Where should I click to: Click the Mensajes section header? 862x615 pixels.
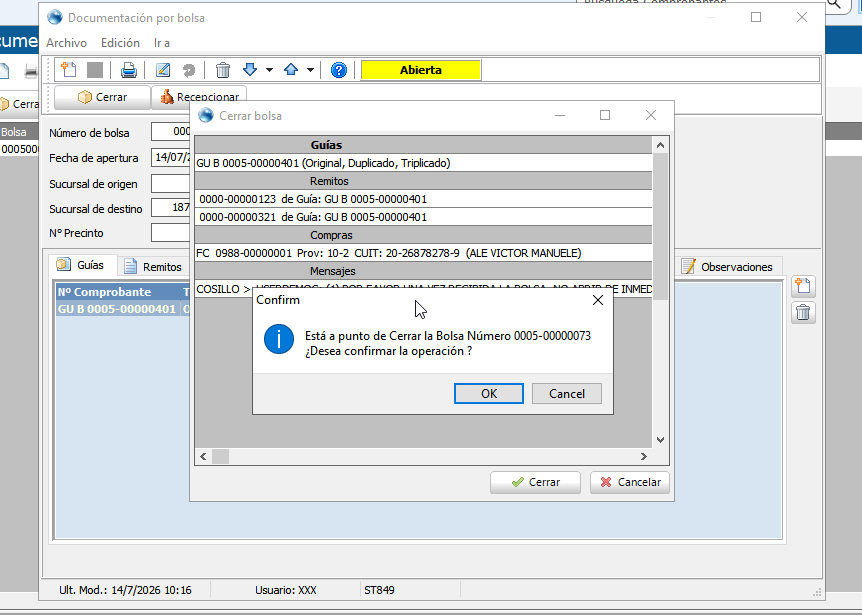423,271
